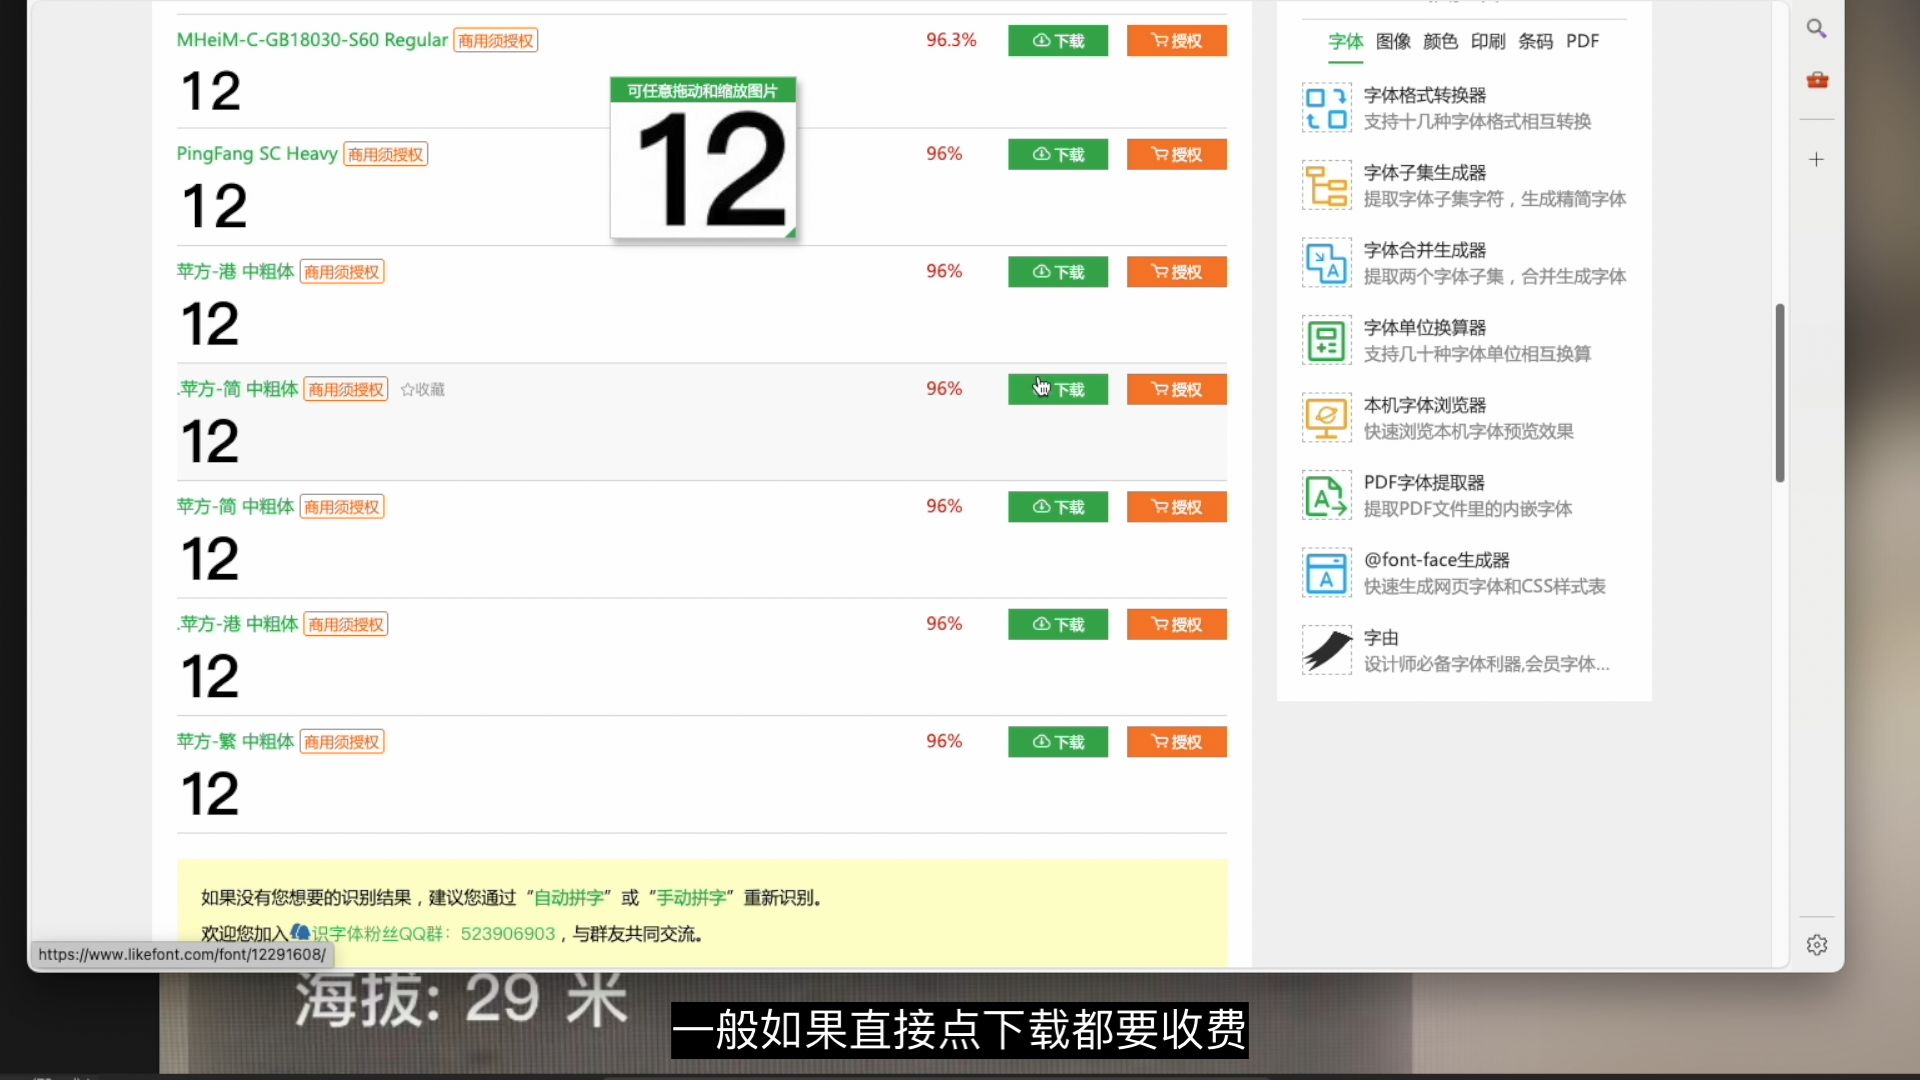Viewport: 1920px width, 1080px height.
Task: Download PingFang SC Heavy font
Action: 1057,154
